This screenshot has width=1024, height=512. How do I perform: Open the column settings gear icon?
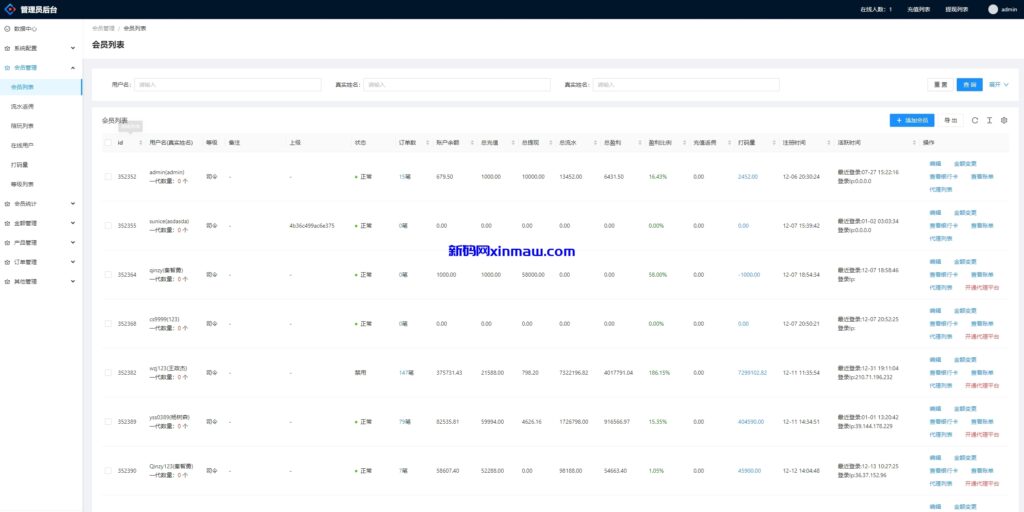click(x=1004, y=120)
